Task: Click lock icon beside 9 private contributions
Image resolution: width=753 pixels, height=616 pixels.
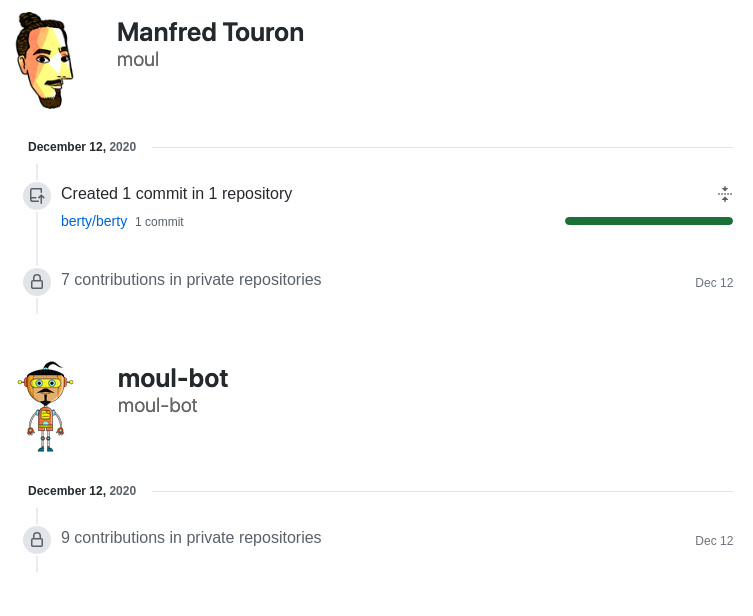Action: pyautogui.click(x=37, y=540)
